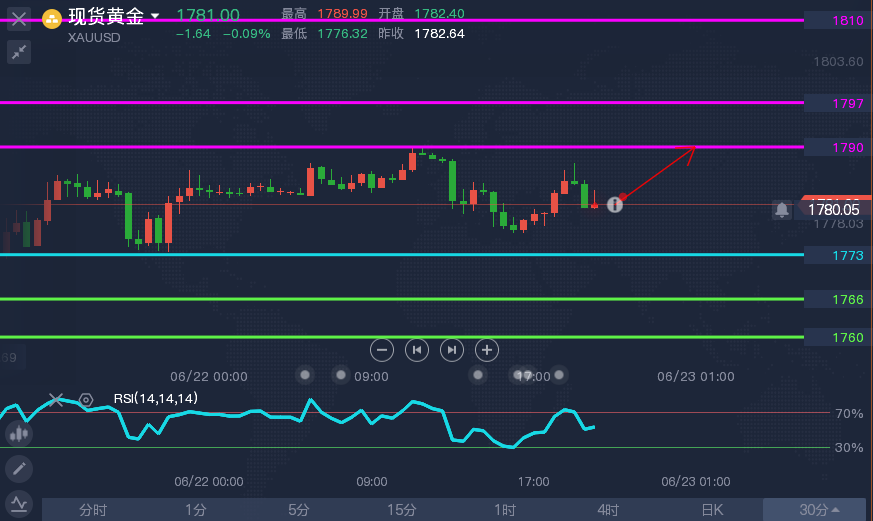The width and height of the screenshot is (873, 521).
Task: Open RSI indicator settings hexagon icon
Action: (86, 400)
